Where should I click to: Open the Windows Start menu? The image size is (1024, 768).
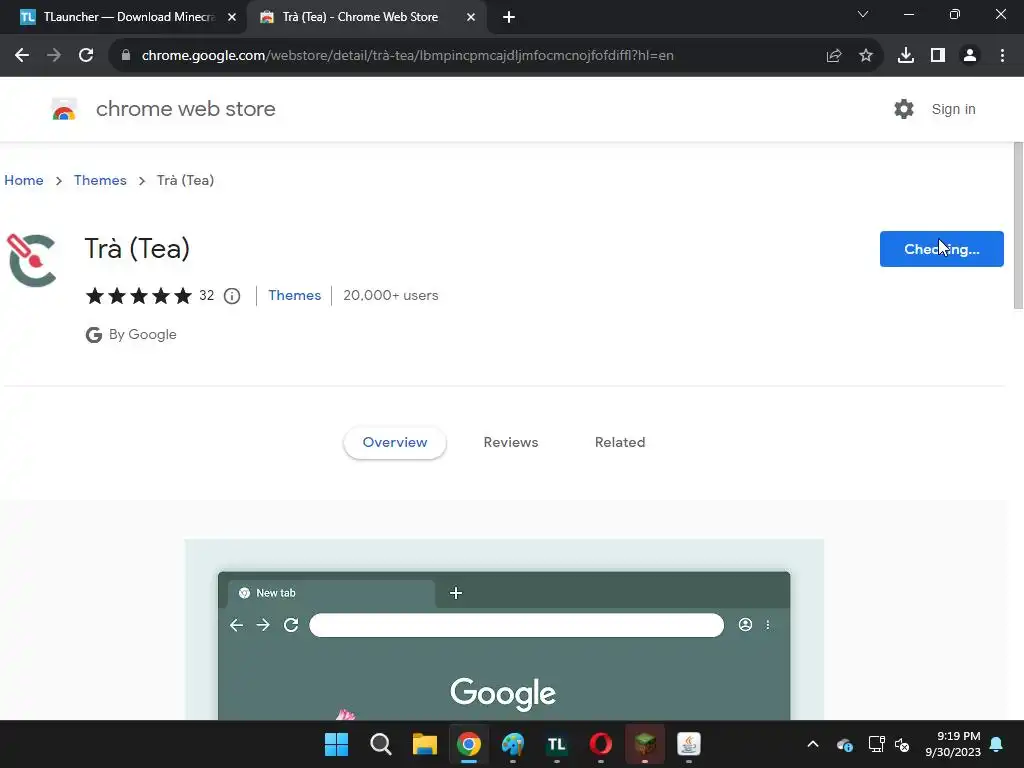tap(336, 744)
